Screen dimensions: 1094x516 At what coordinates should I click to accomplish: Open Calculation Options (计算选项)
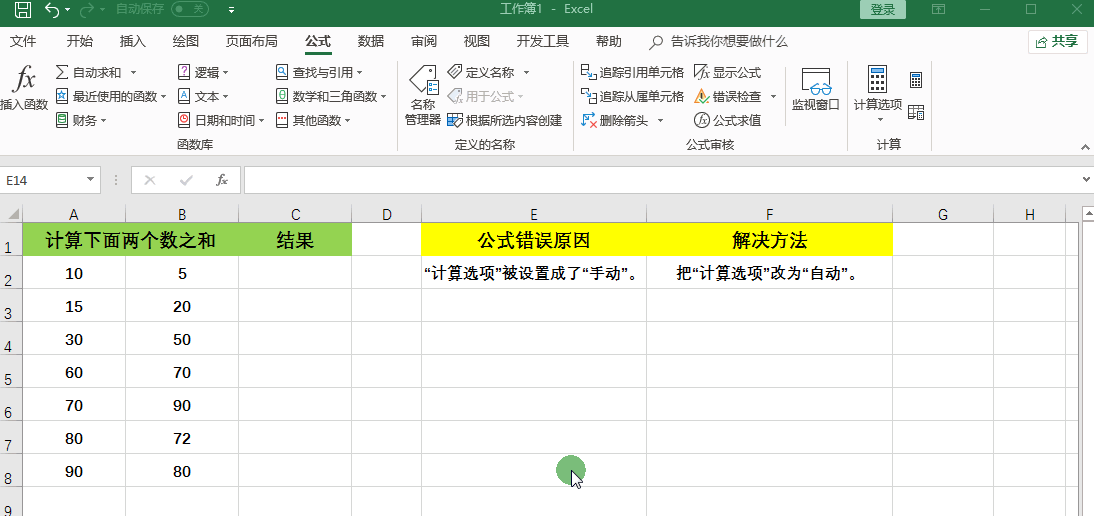pos(878,94)
